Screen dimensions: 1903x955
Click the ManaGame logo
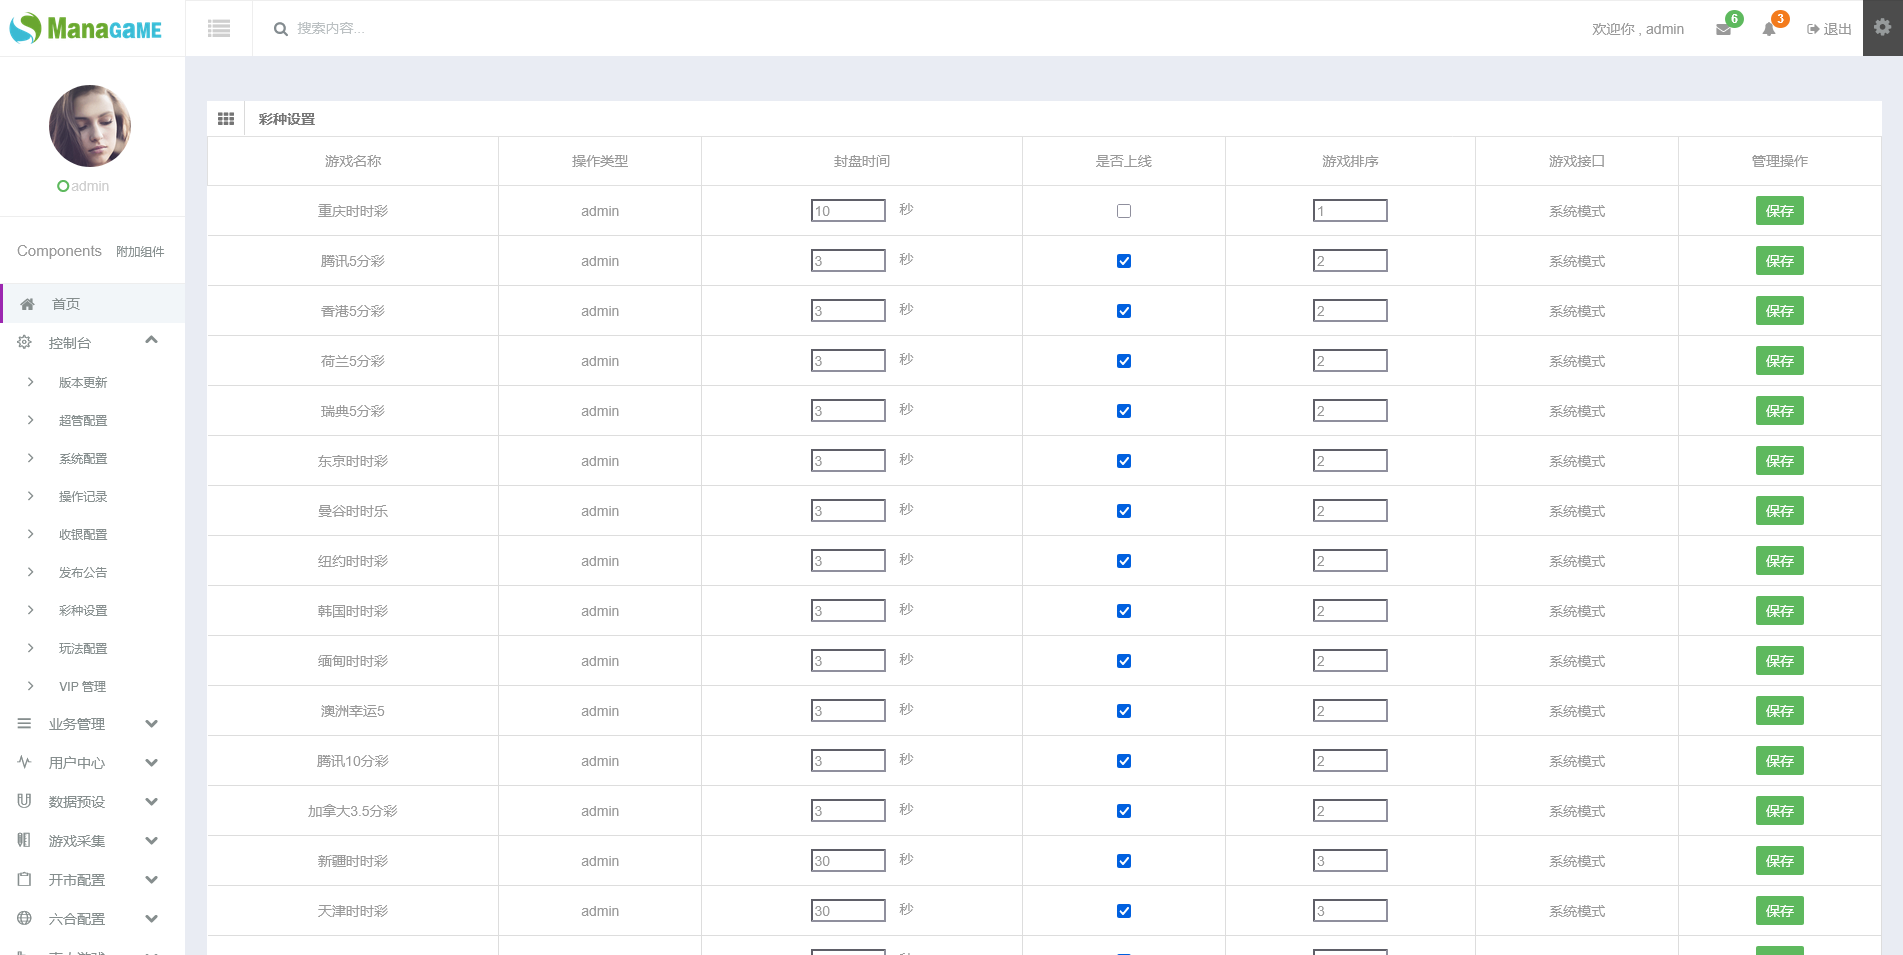(x=86, y=29)
